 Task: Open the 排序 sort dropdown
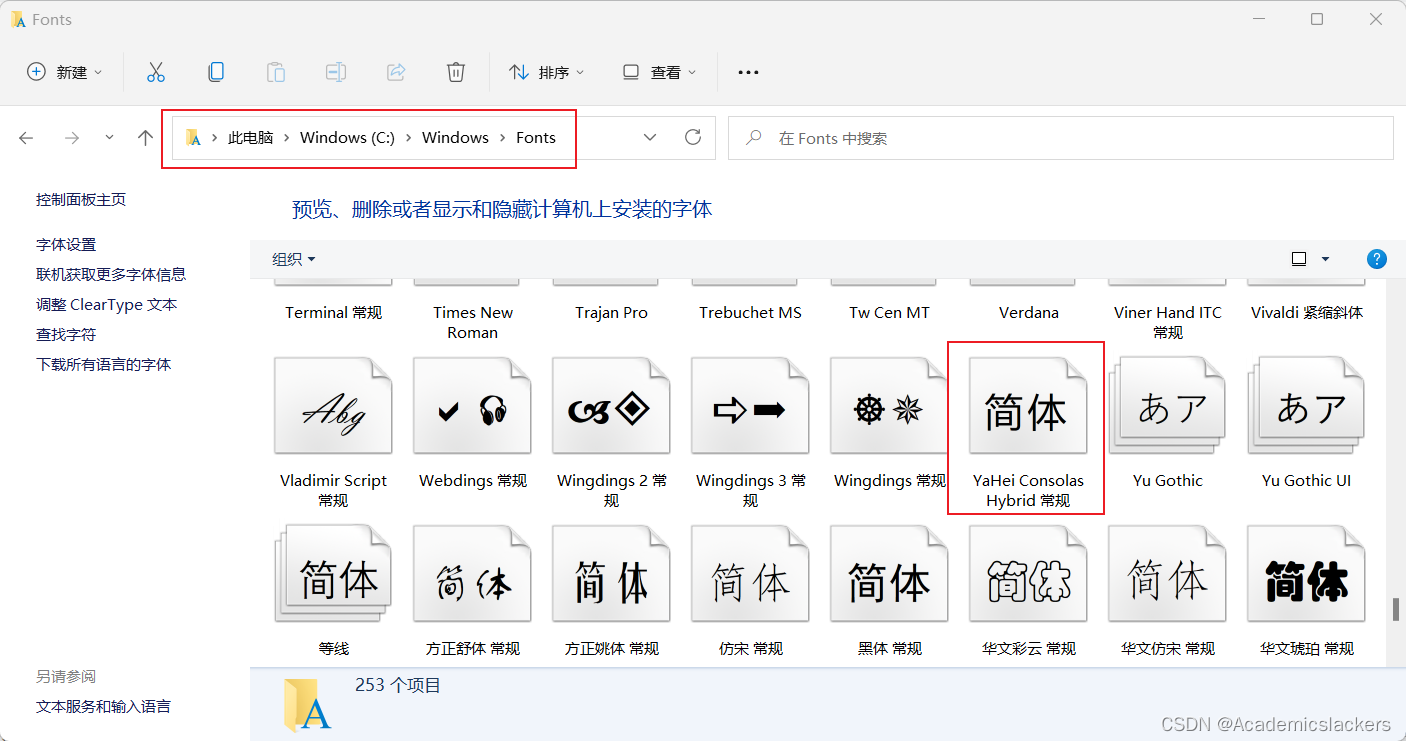(x=546, y=71)
